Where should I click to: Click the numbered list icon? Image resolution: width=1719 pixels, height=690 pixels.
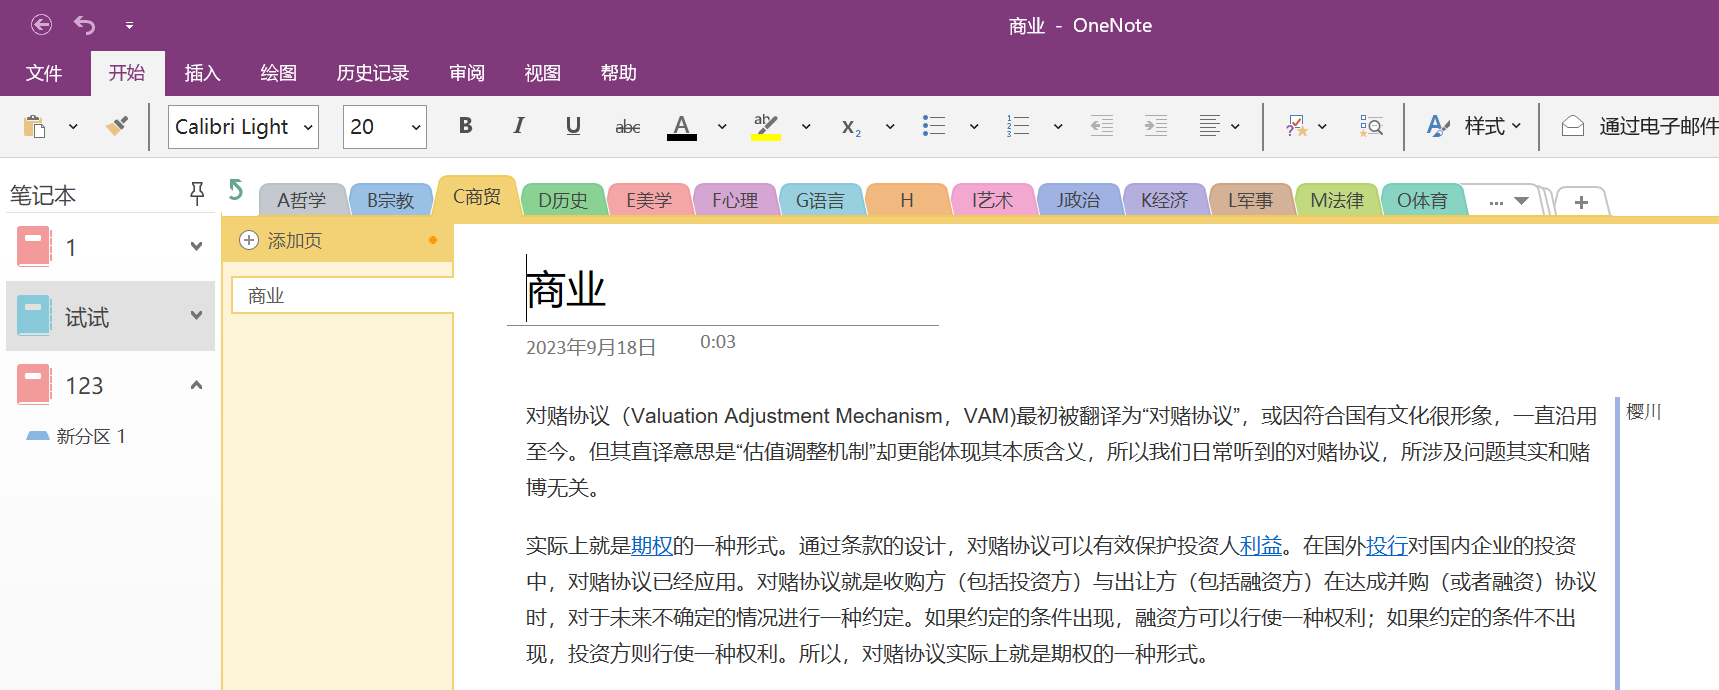(1017, 126)
